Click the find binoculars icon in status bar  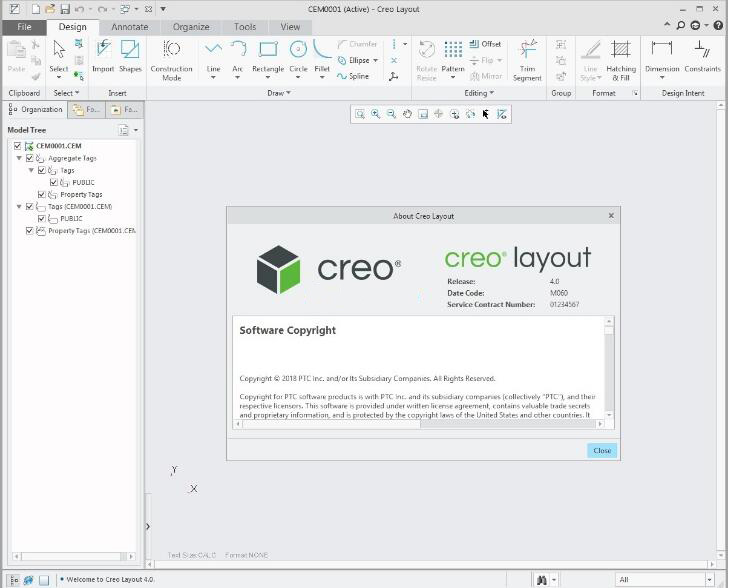[542, 580]
